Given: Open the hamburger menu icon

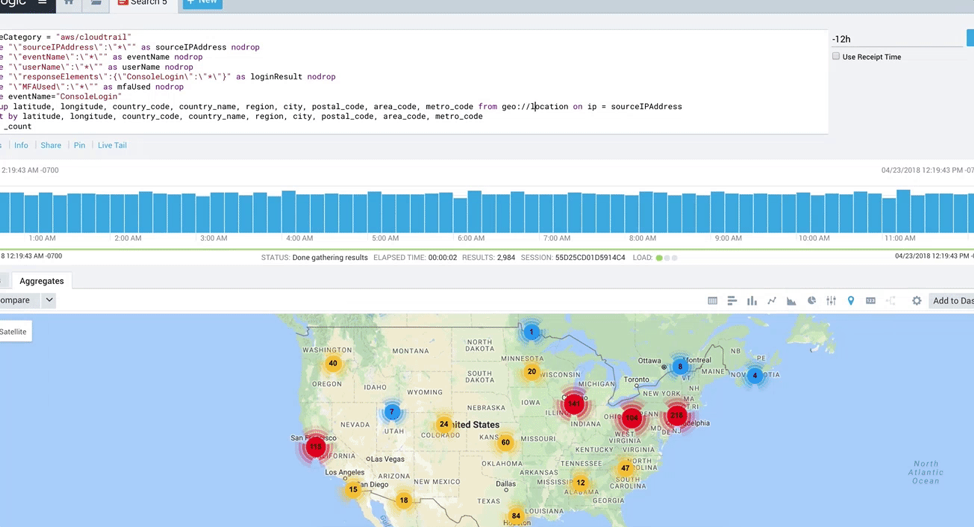Looking at the screenshot, I should (x=42, y=2).
